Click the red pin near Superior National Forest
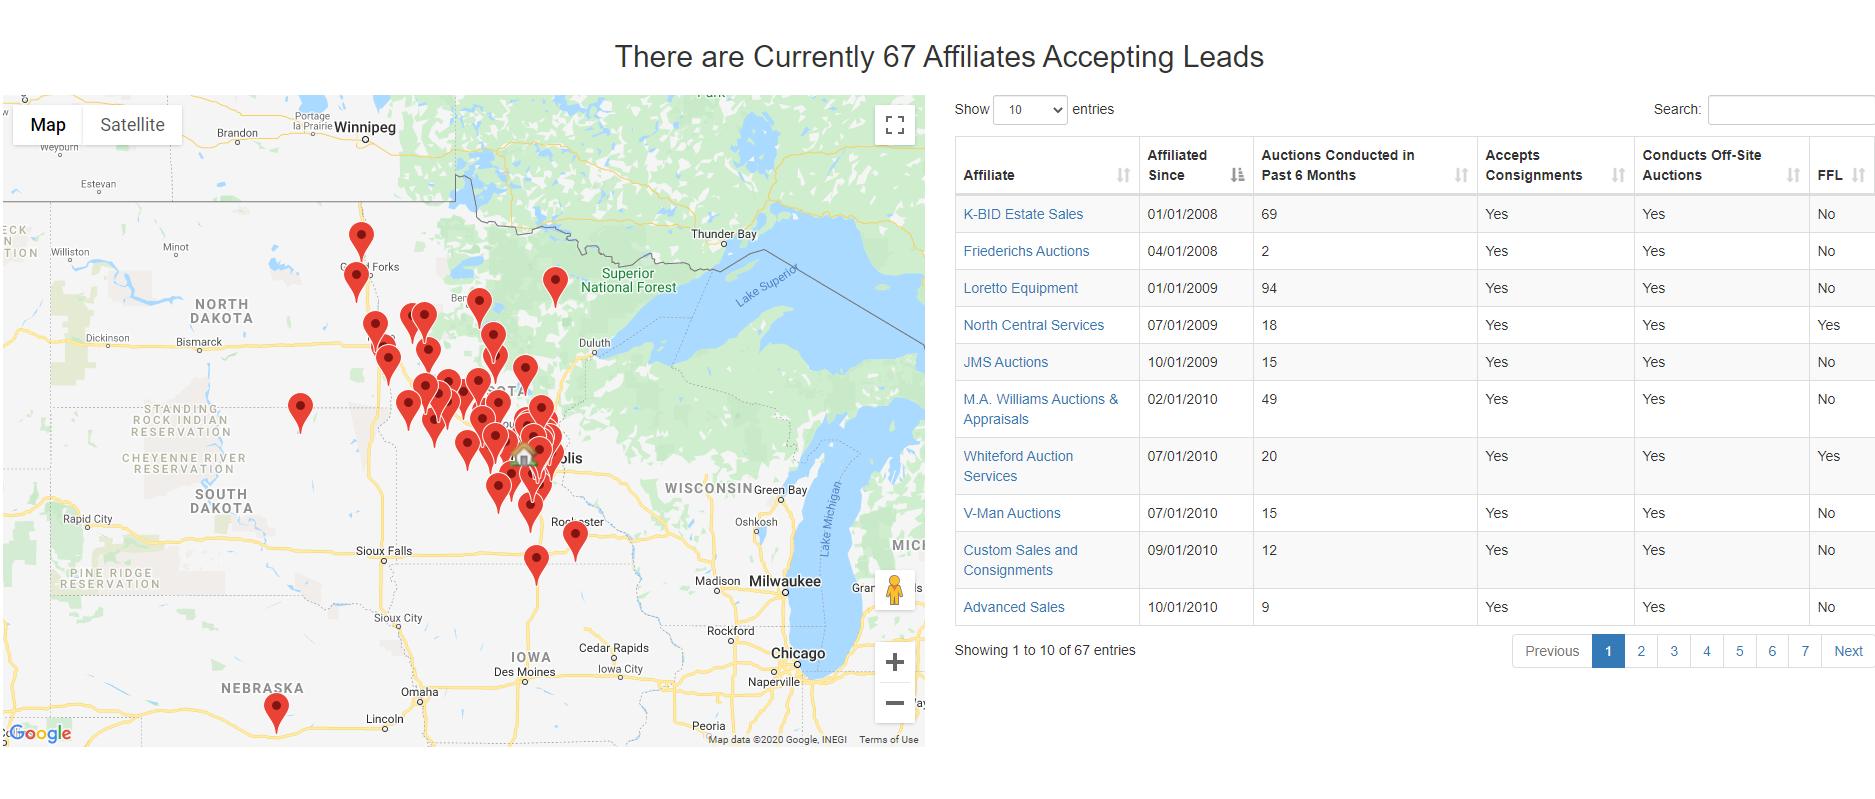The width and height of the screenshot is (1875, 799). [555, 286]
